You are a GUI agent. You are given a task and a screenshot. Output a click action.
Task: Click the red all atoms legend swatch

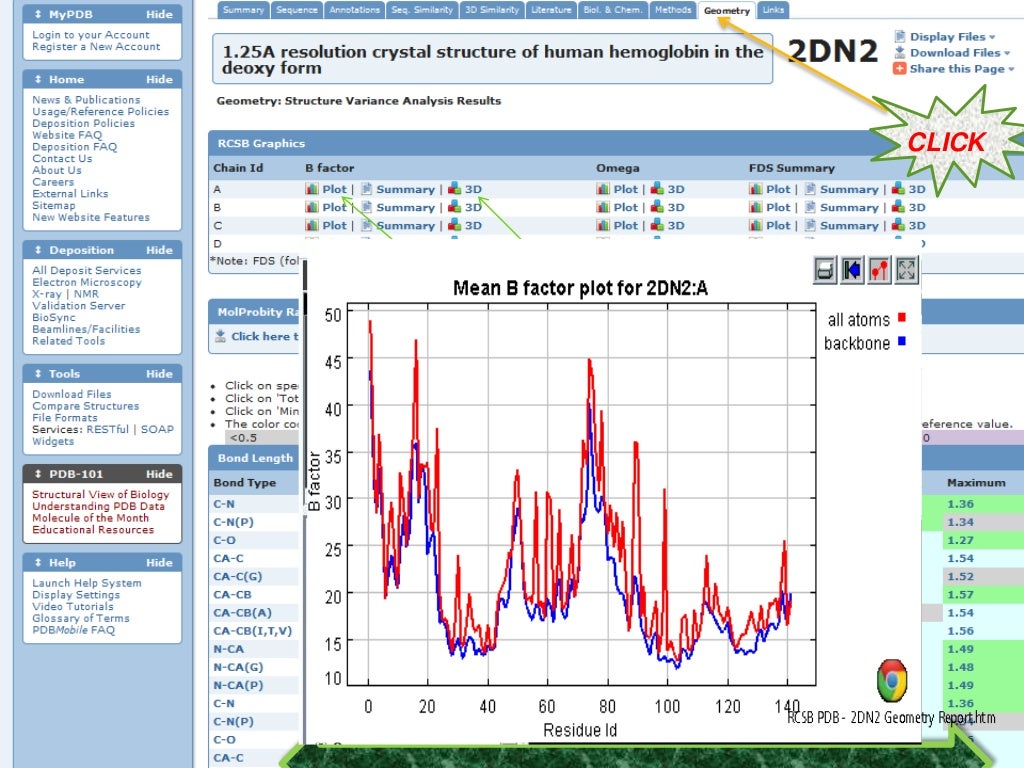click(x=901, y=317)
